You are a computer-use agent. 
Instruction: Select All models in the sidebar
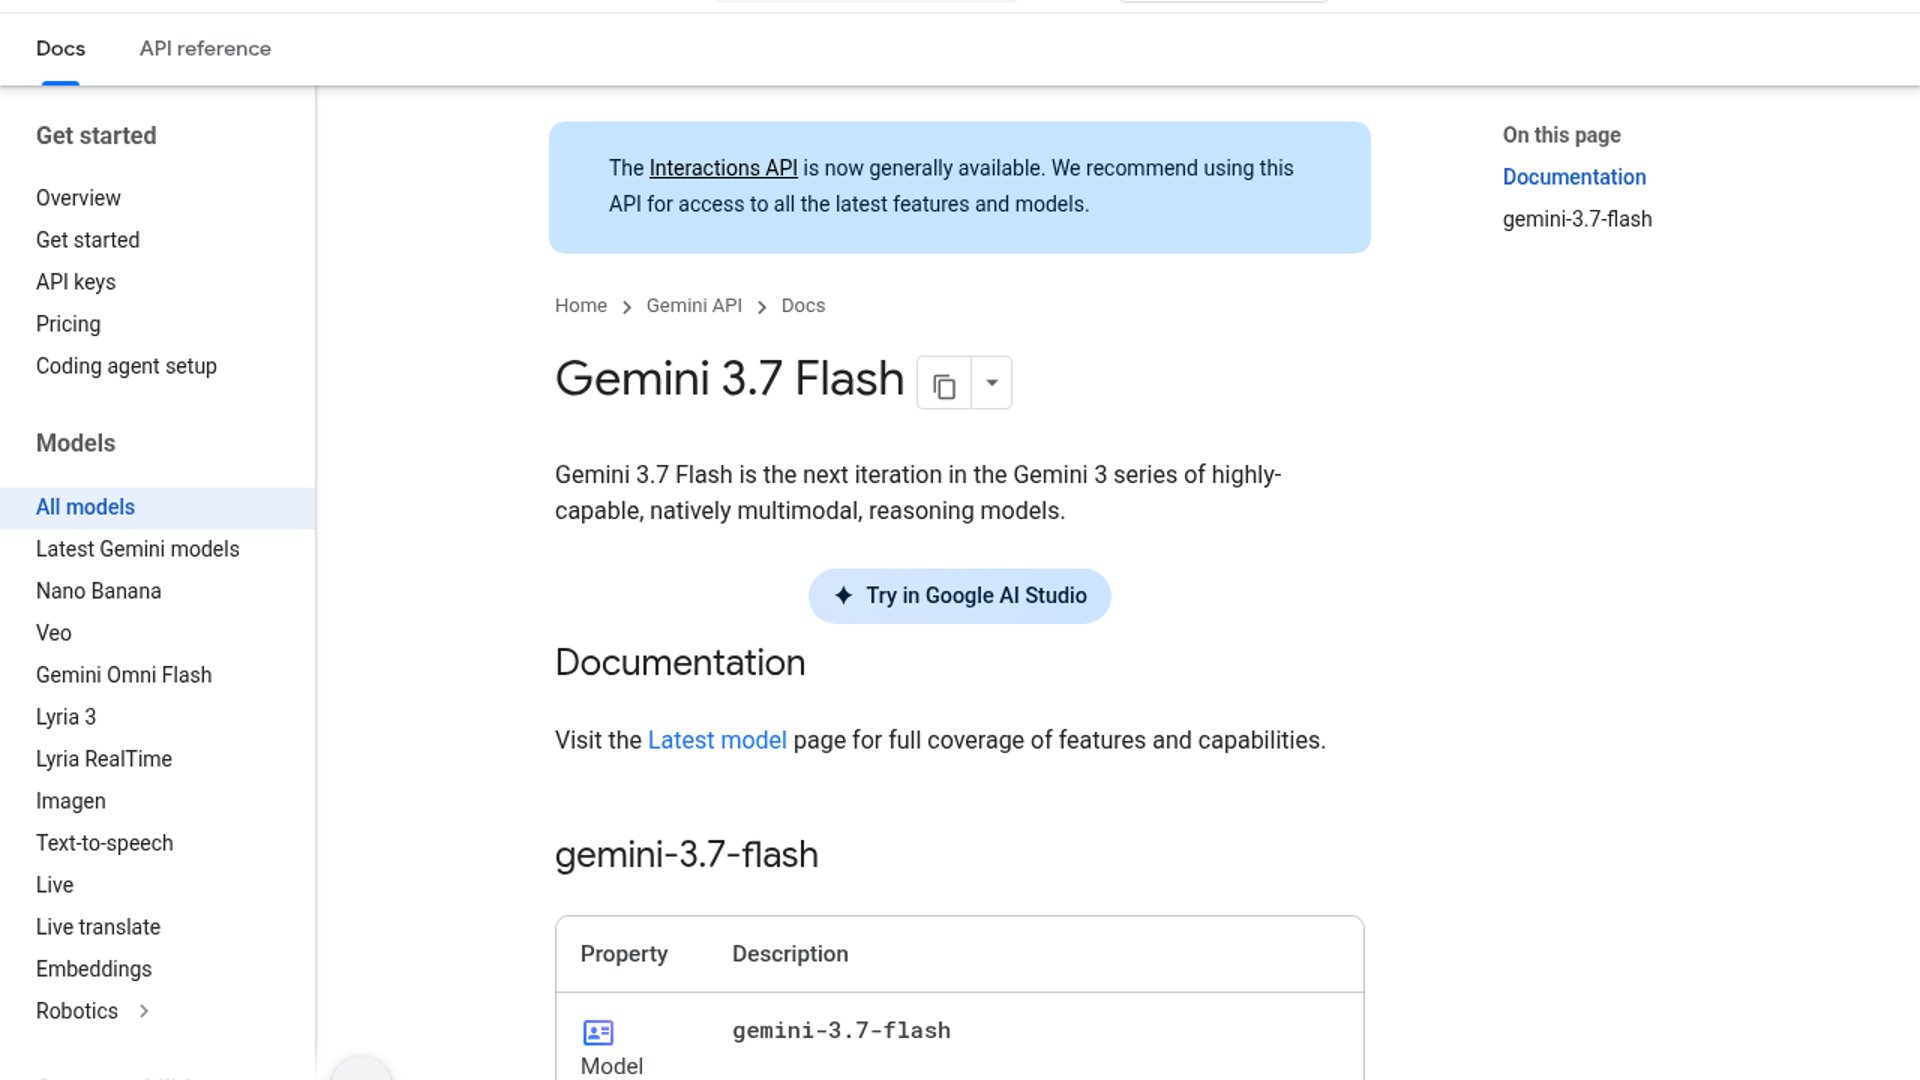coord(157,507)
